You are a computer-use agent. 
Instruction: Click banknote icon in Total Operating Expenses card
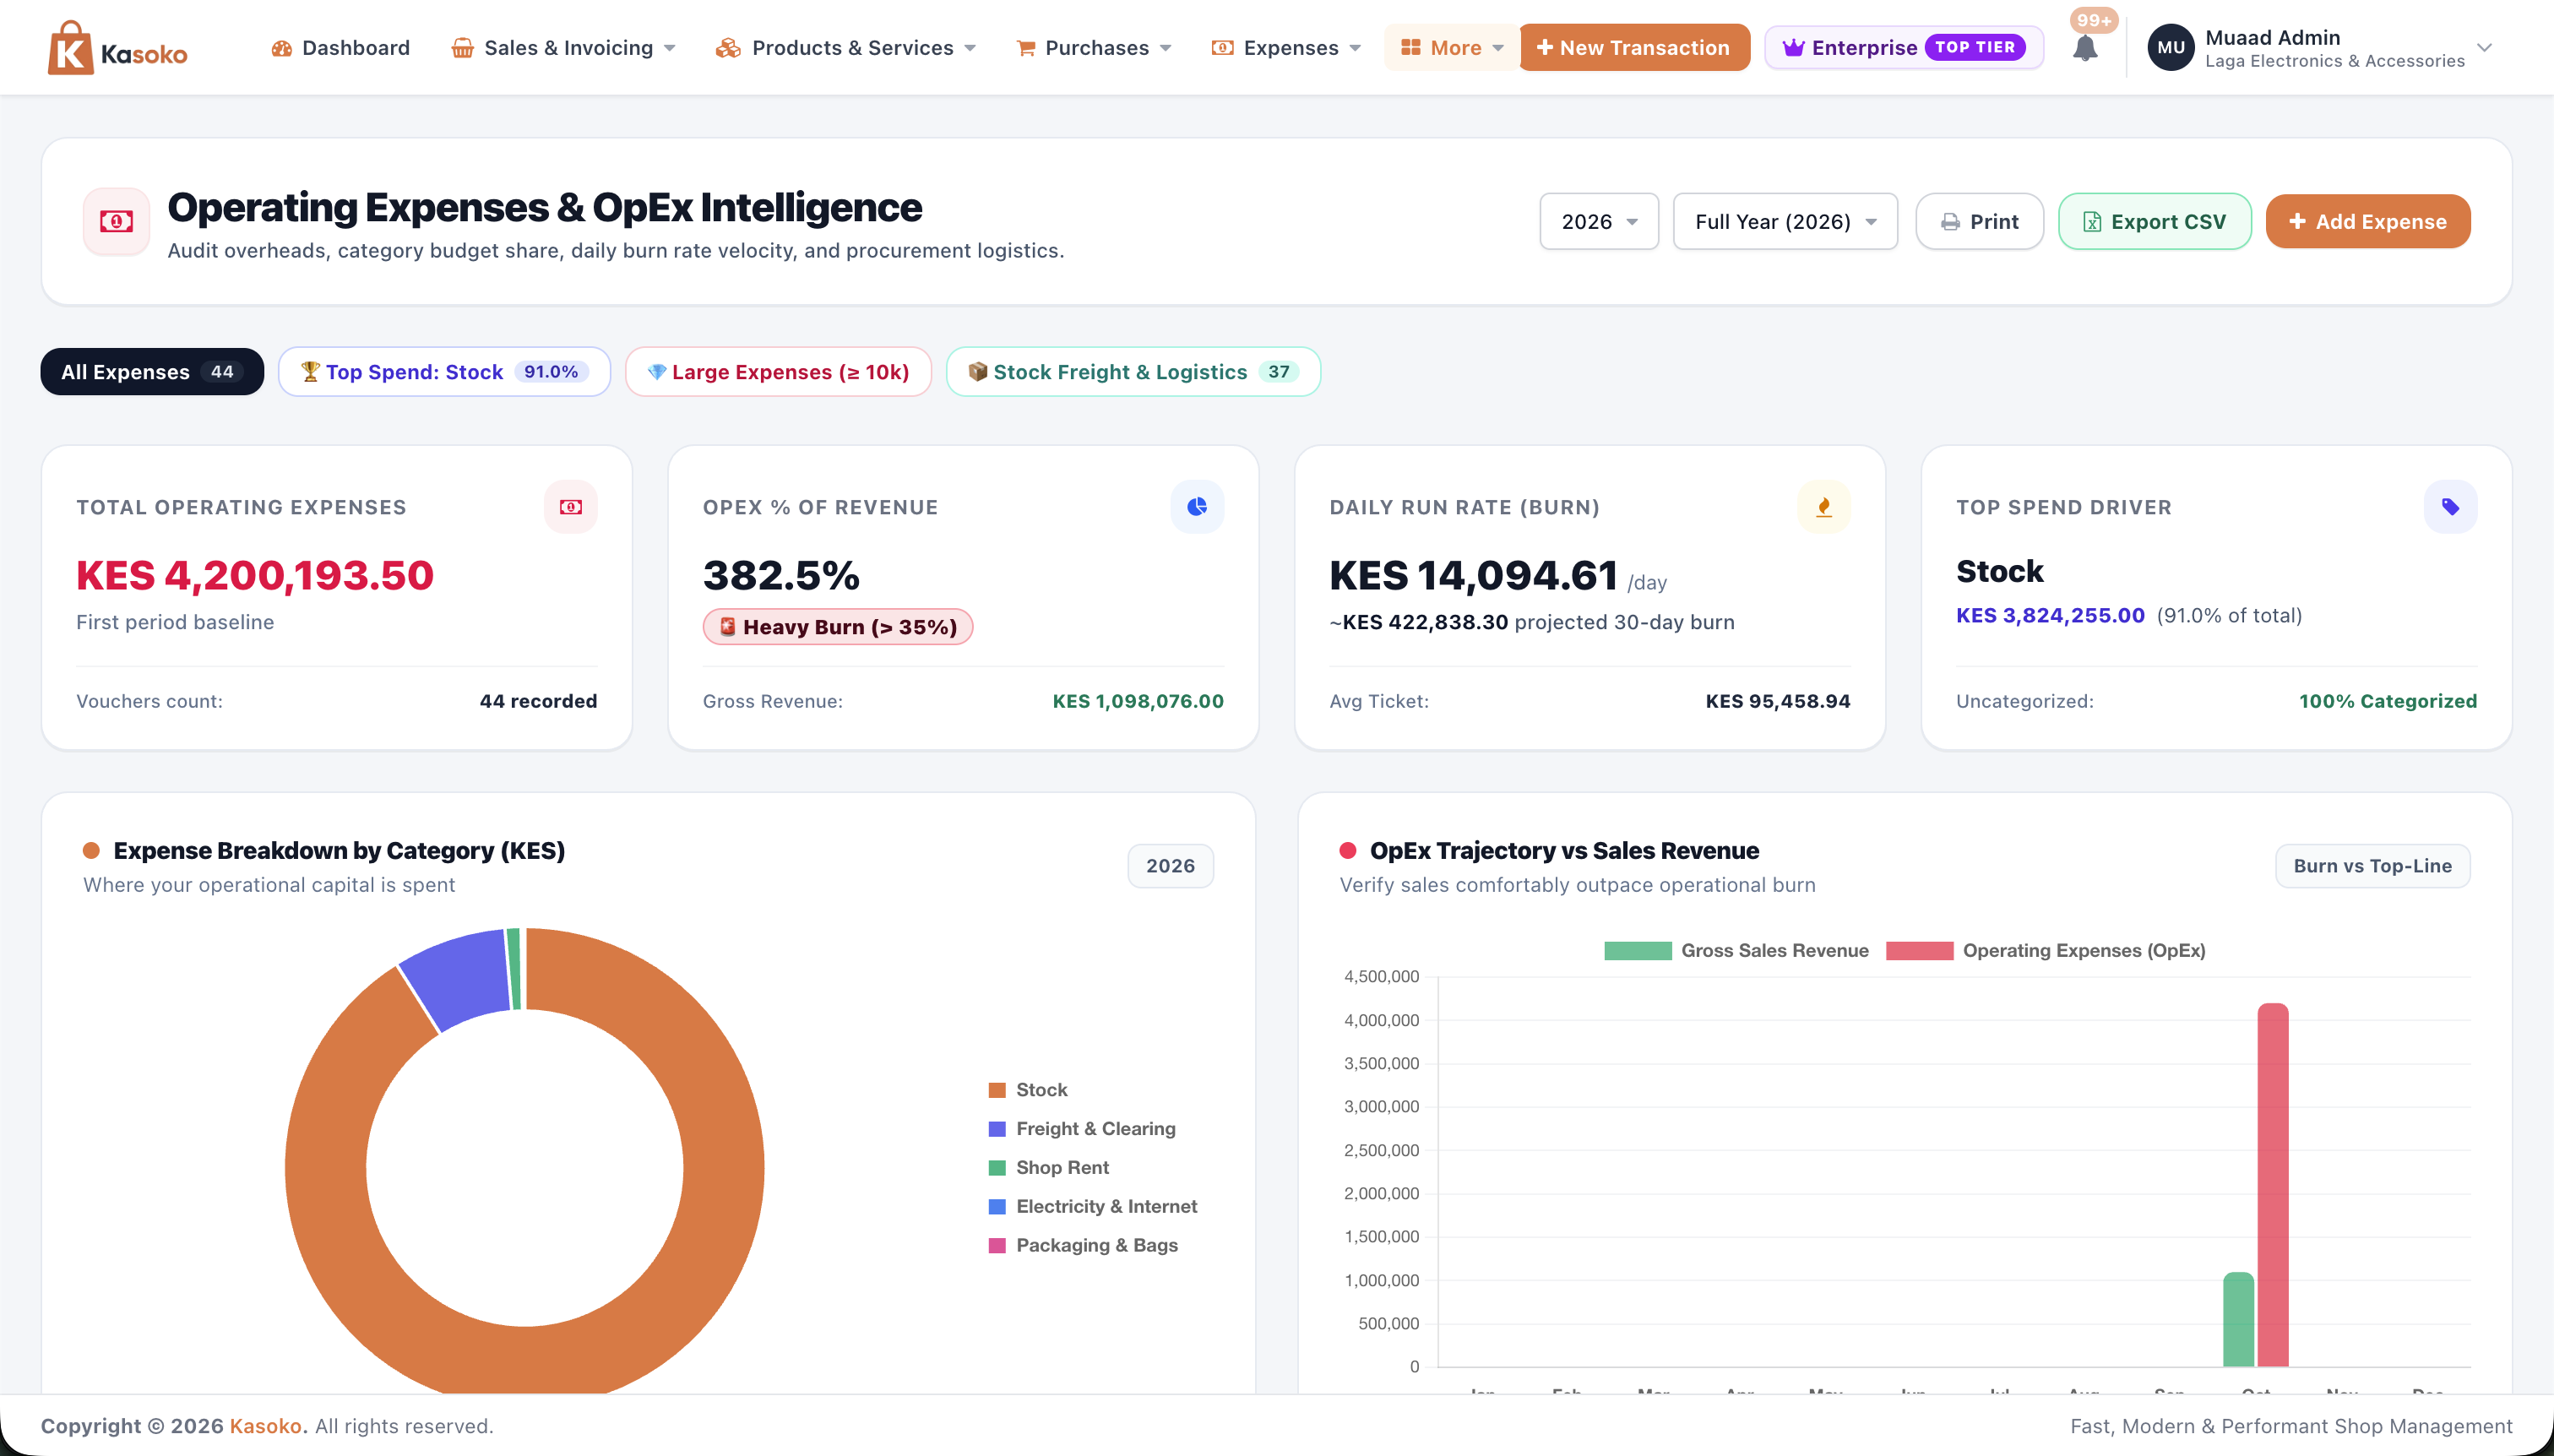click(571, 507)
